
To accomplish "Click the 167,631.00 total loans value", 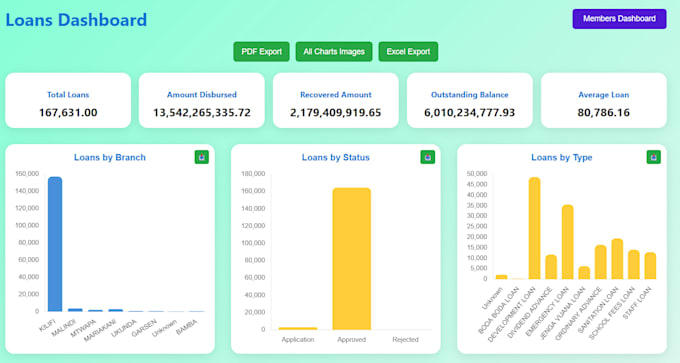I will click(68, 113).
